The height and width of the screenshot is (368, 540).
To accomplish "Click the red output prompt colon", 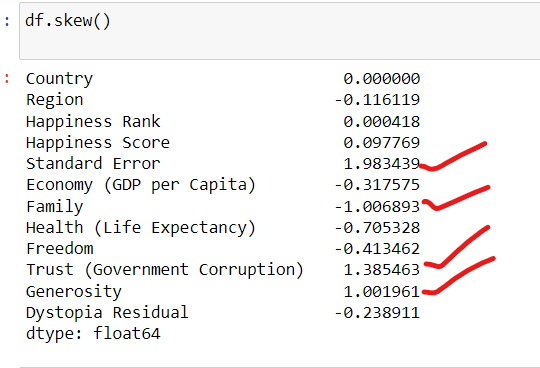I will pos(7,79).
